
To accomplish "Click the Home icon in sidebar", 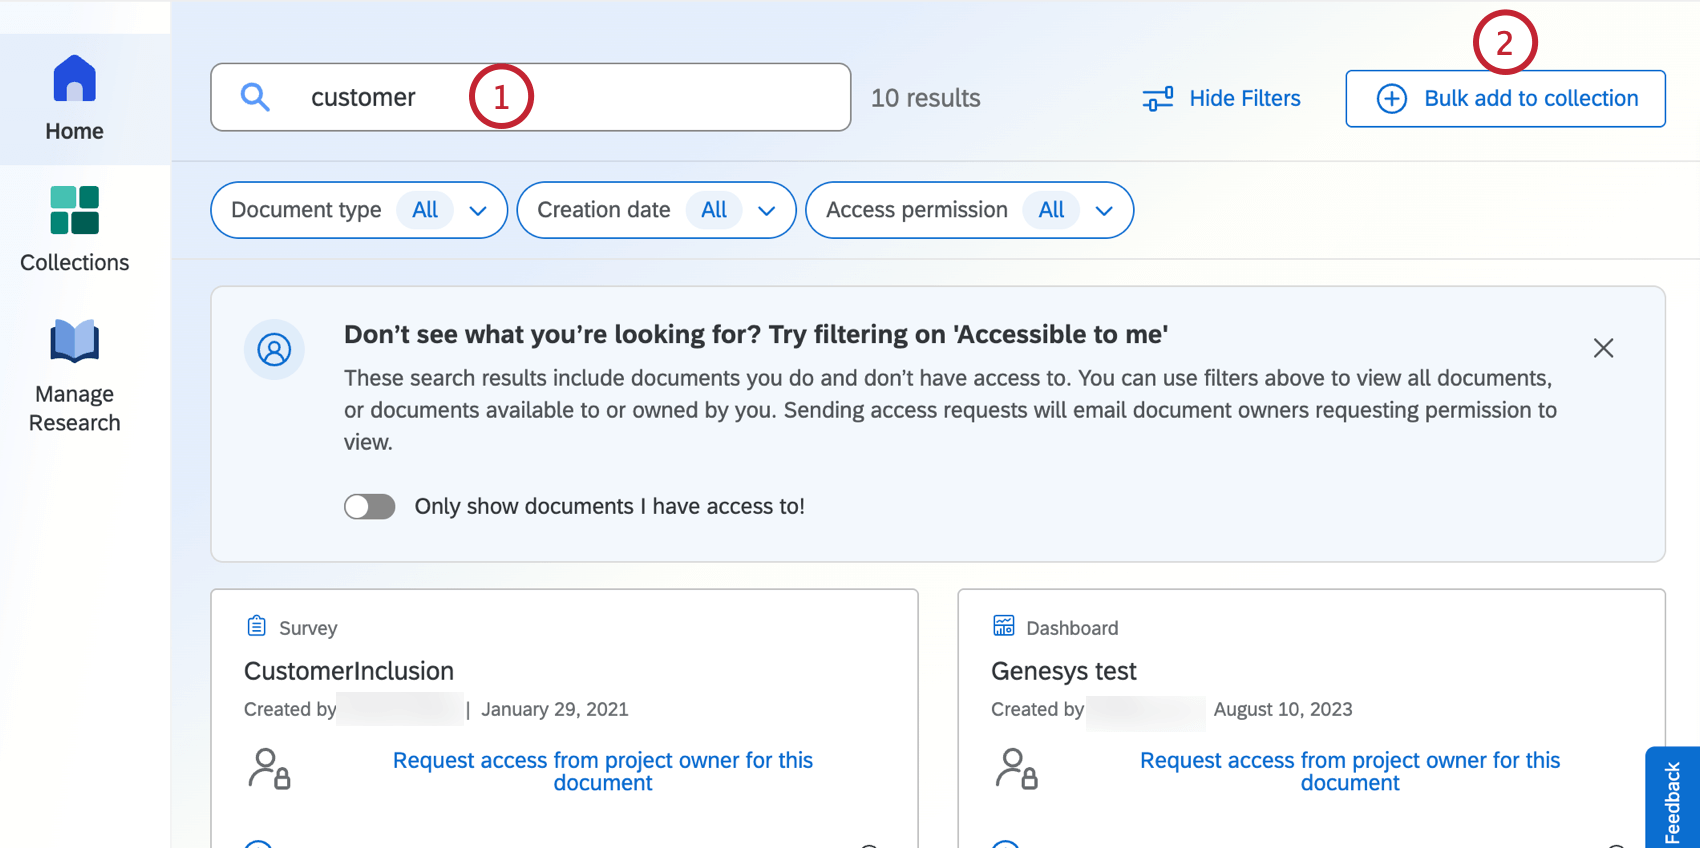I will 74,80.
